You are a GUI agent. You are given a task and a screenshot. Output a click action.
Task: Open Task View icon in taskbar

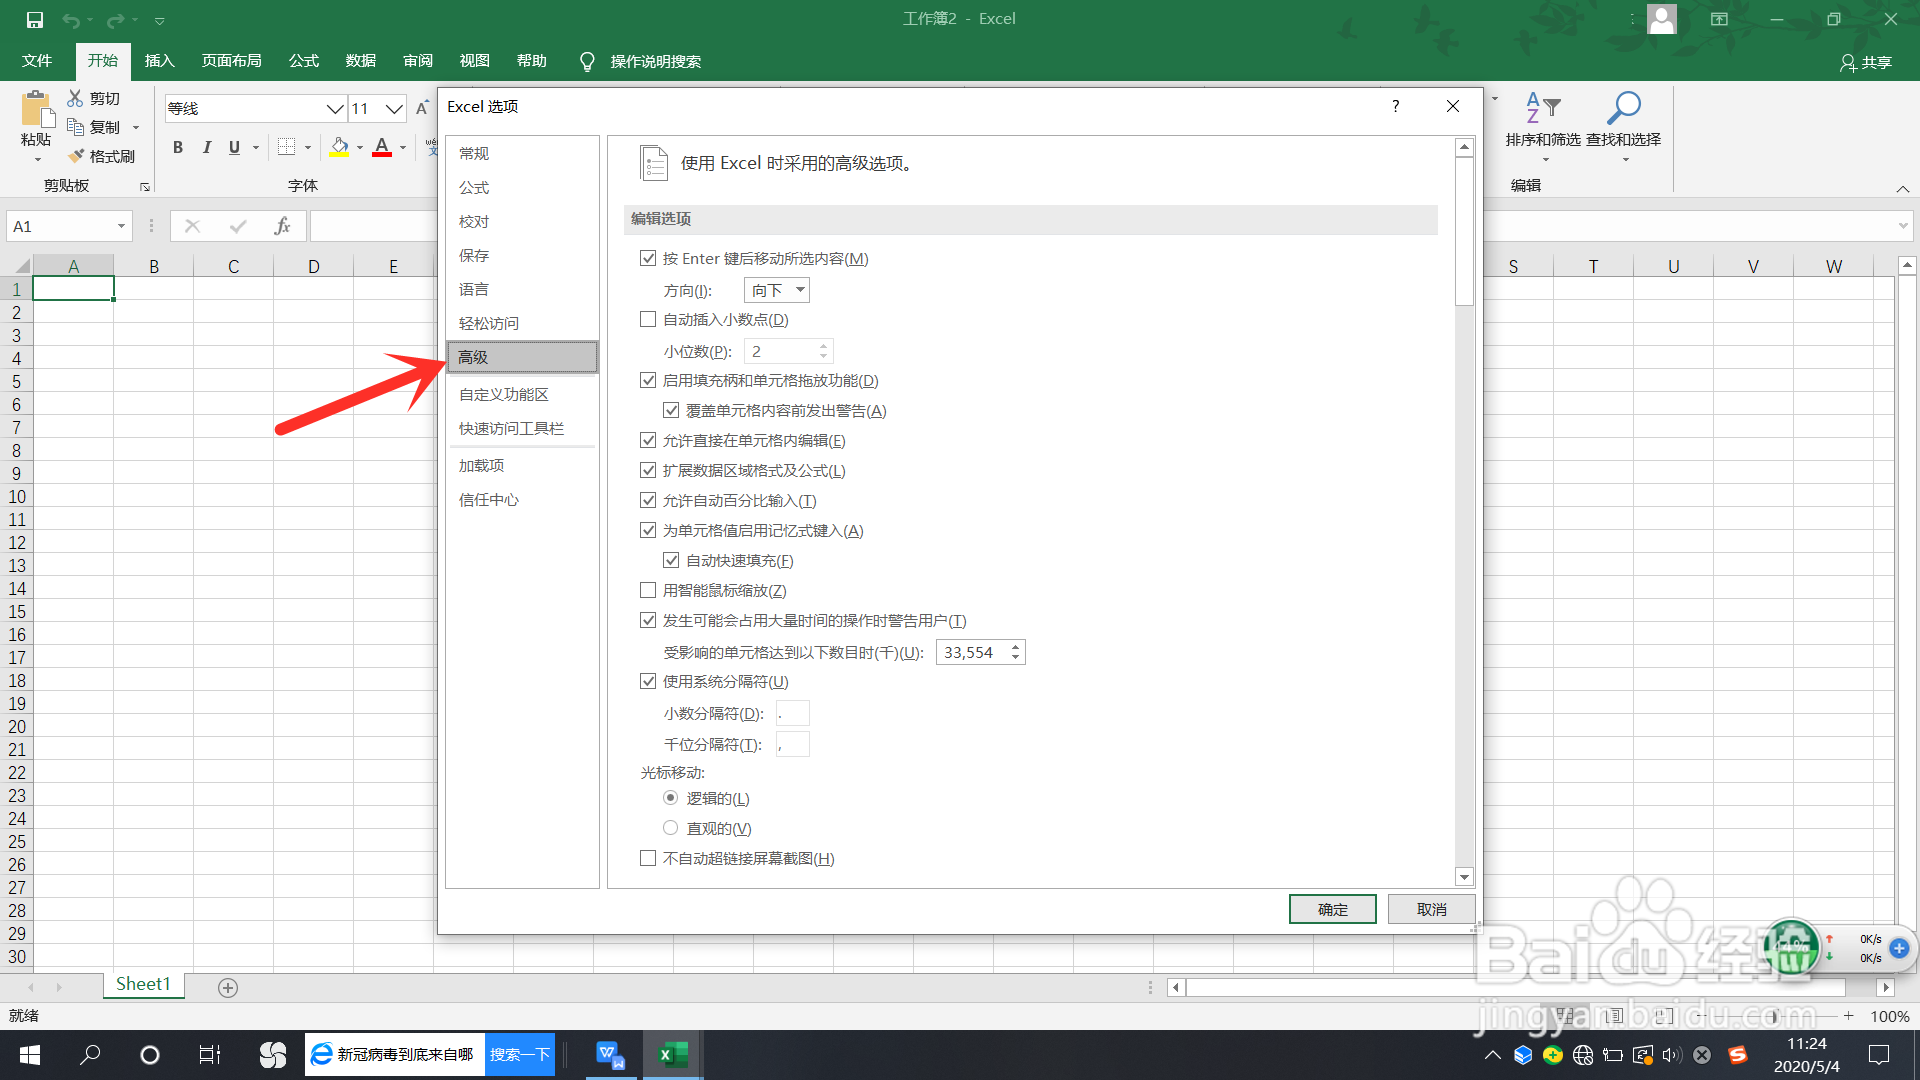pos(210,1055)
